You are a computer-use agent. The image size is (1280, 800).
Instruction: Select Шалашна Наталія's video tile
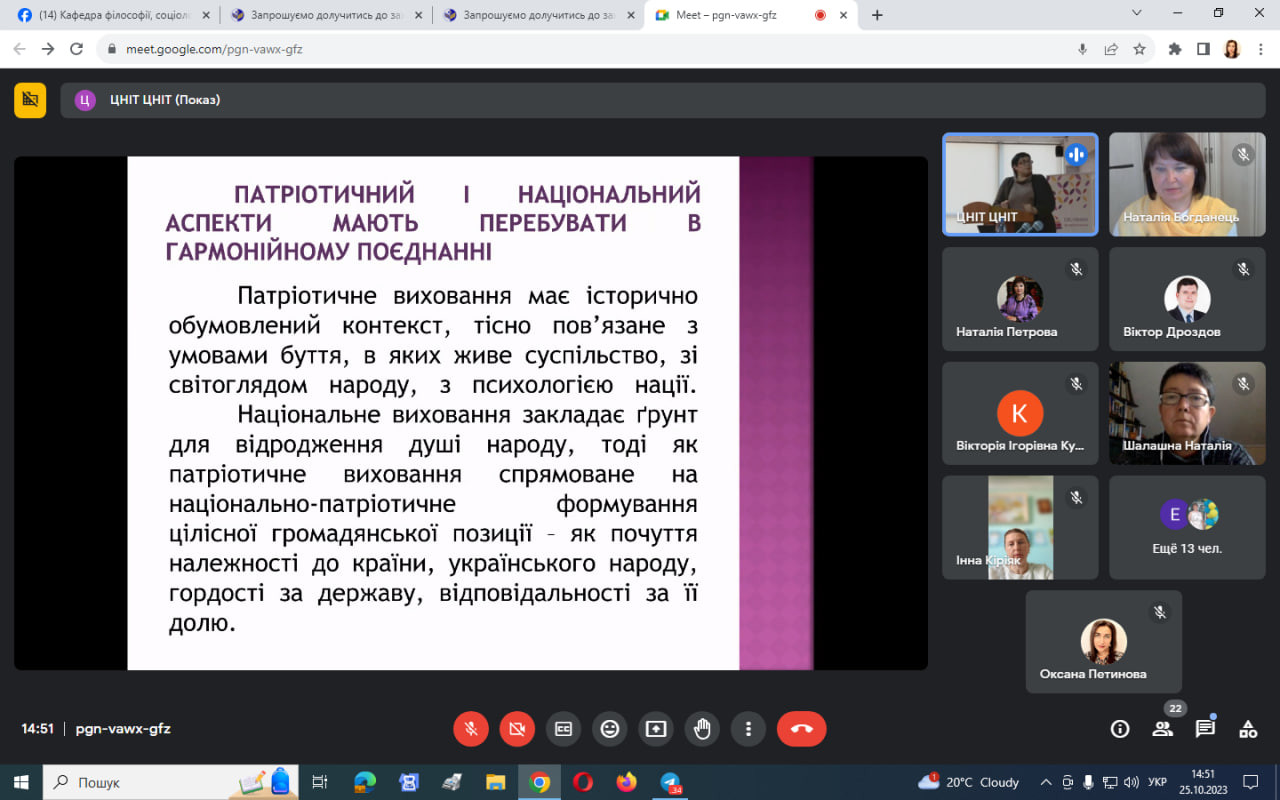coord(1187,413)
